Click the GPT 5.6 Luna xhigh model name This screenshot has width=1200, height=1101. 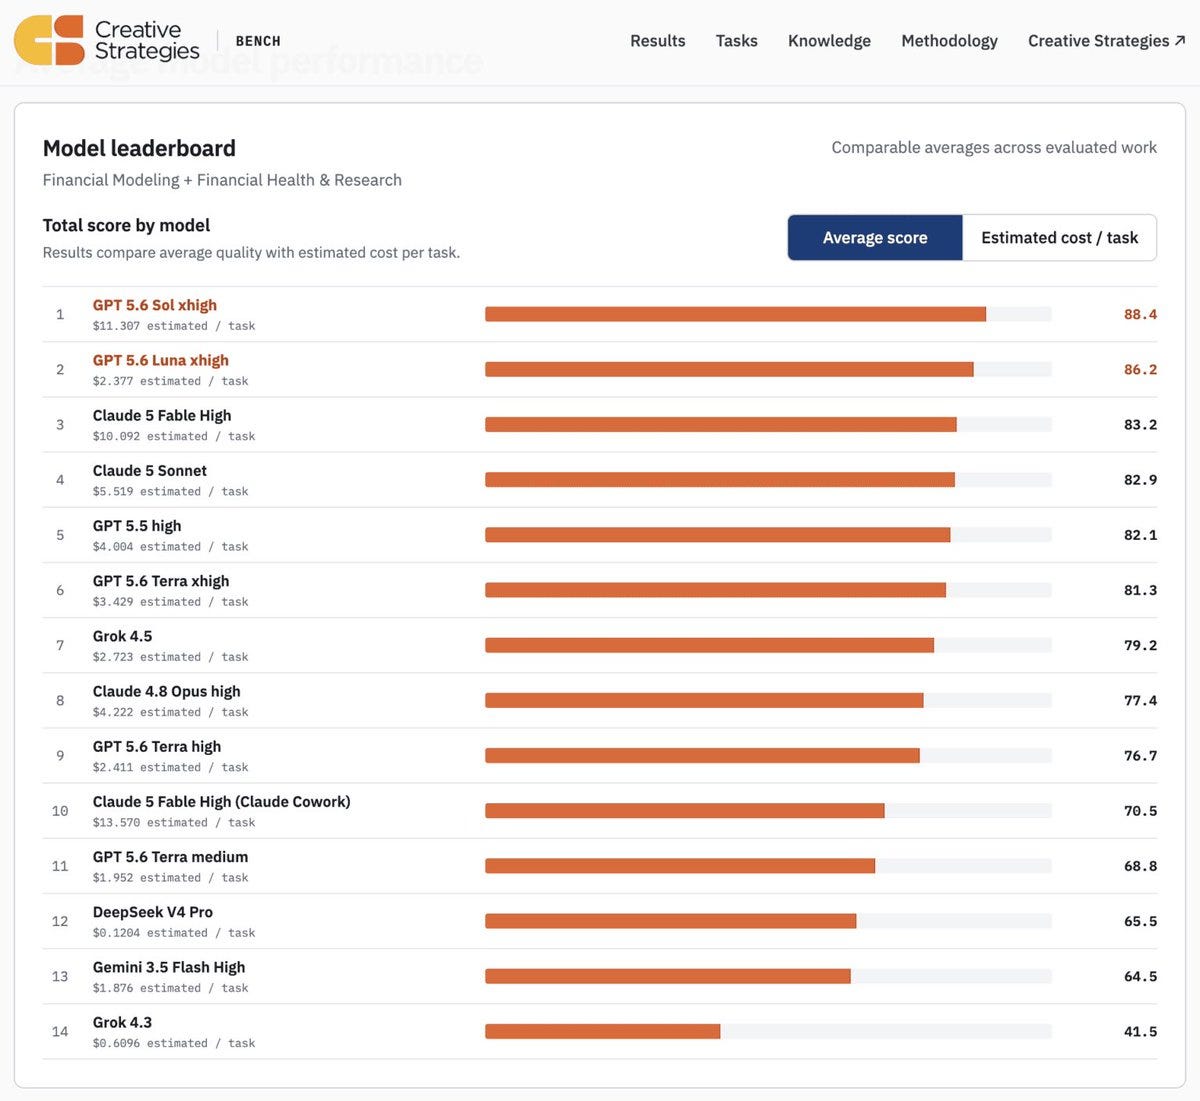[161, 360]
